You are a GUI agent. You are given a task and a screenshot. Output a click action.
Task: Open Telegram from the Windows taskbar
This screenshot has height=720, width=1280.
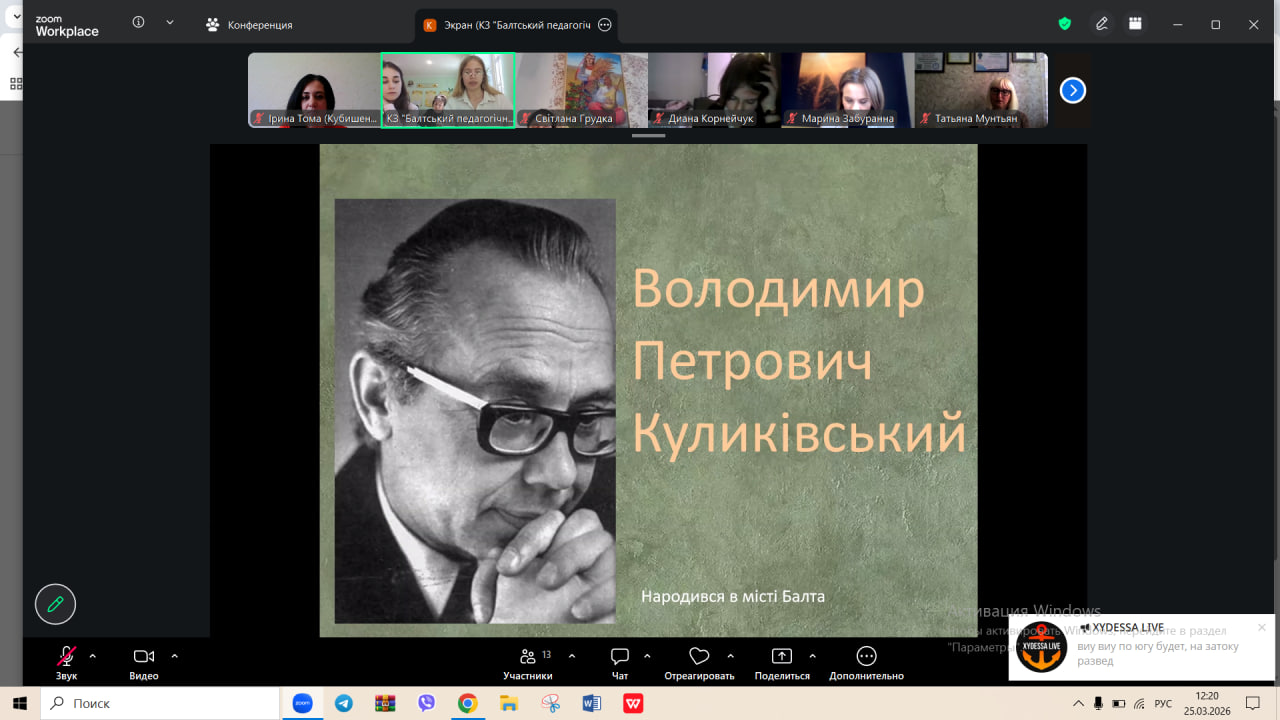click(x=344, y=703)
